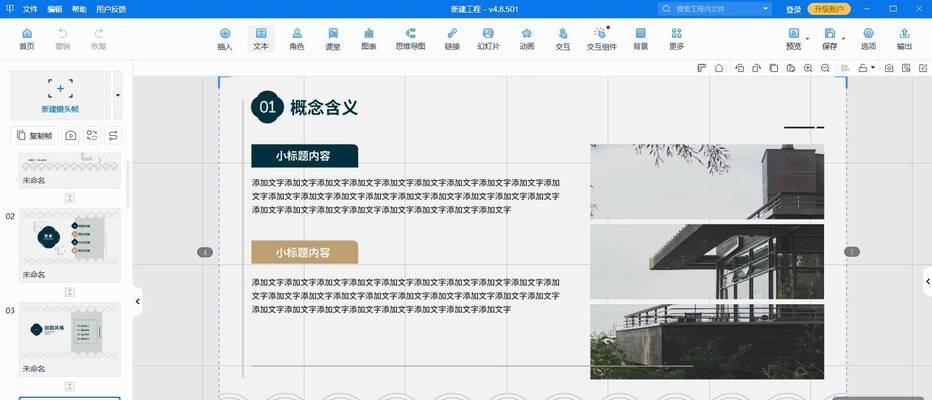Open the 幻灯片 slideshow tool
932x400 pixels.
[488, 39]
